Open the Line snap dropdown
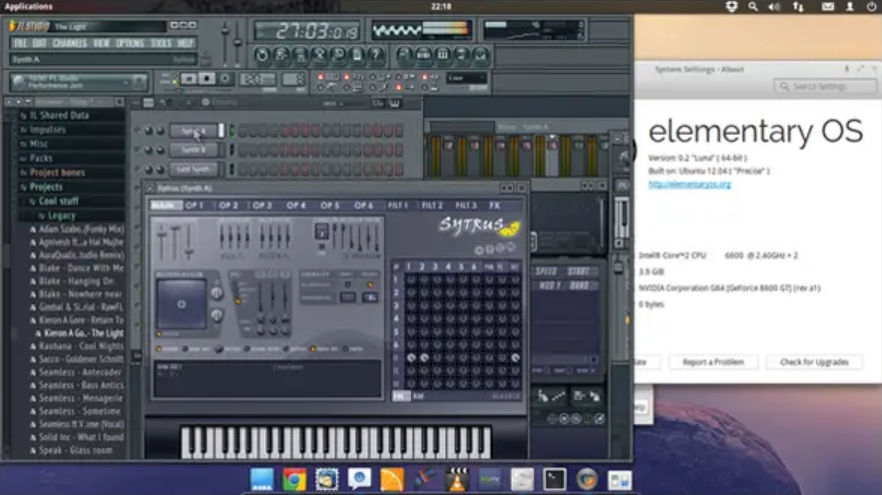Viewport: 882px width, 495px height. pyautogui.click(x=466, y=78)
